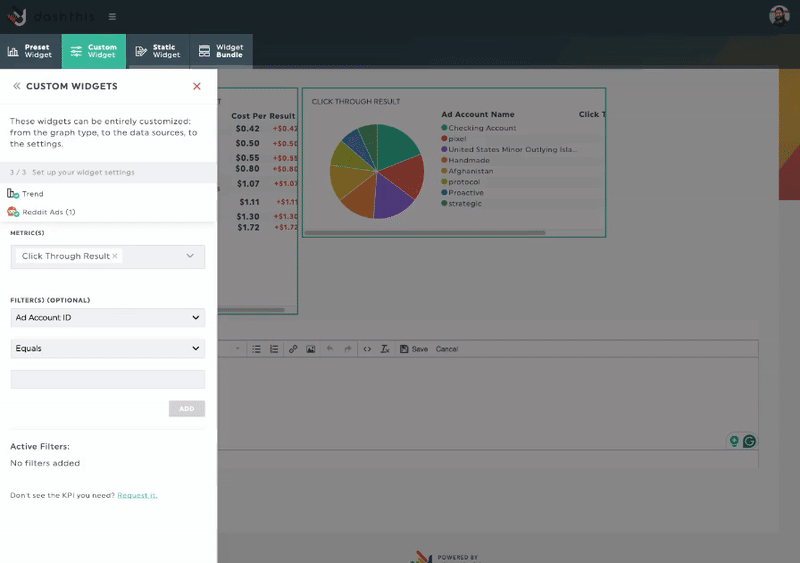Insert a link with the editor link icon

293,349
